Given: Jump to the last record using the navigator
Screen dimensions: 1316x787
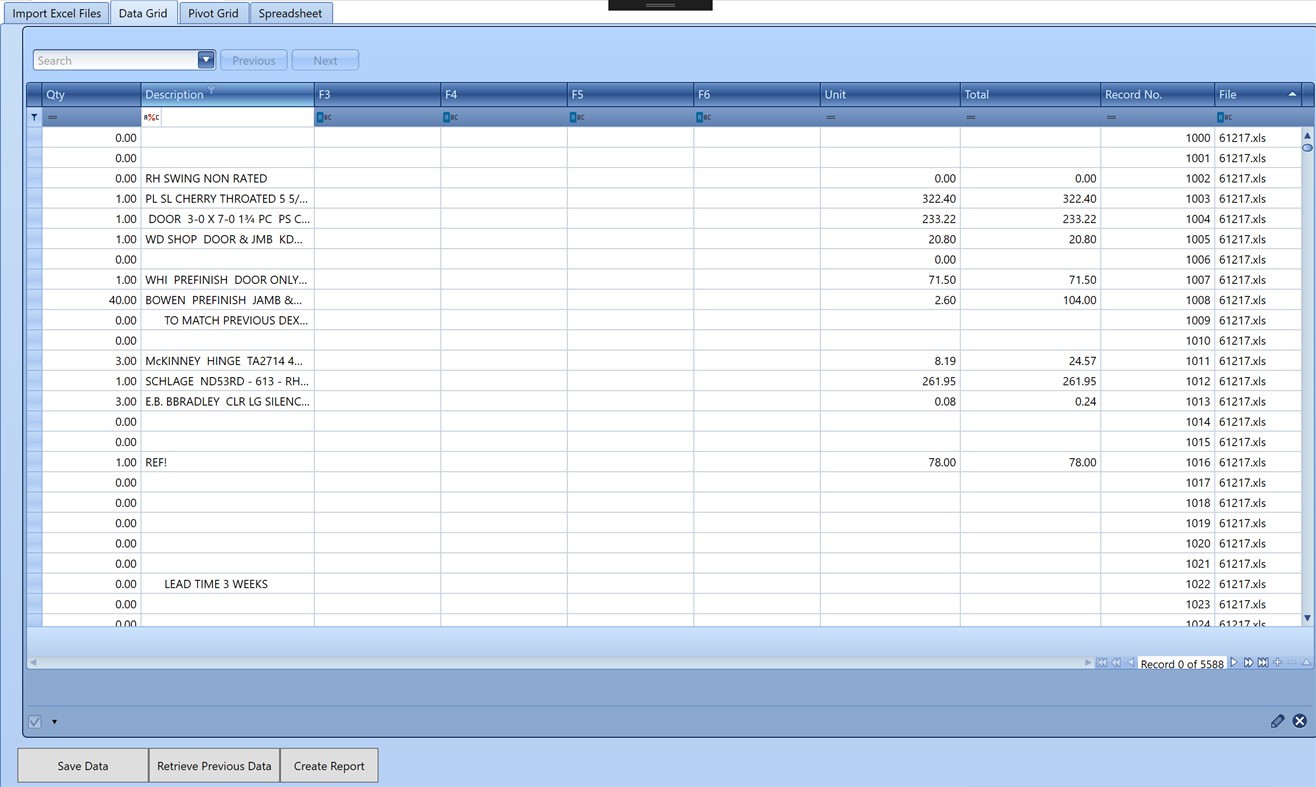Looking at the screenshot, I should click(1263, 662).
